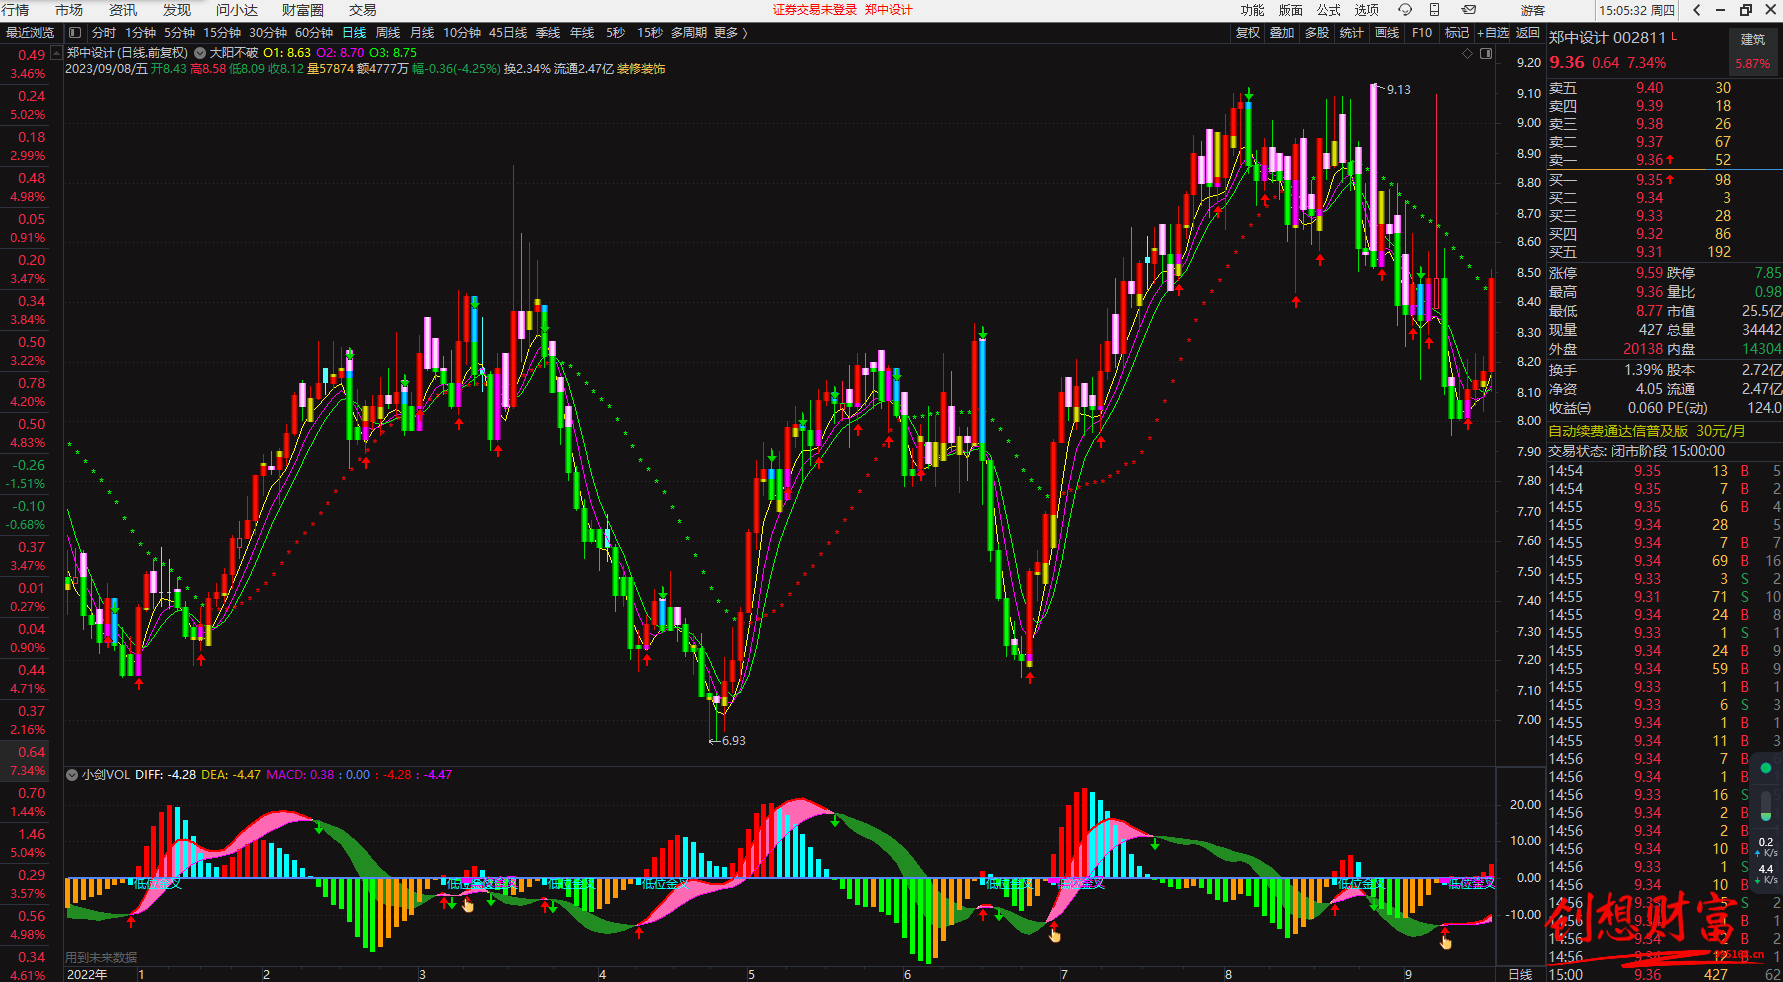Image resolution: width=1783 pixels, height=982 pixels.
Task: Switch to the 60分钟 period
Action: click(x=314, y=33)
